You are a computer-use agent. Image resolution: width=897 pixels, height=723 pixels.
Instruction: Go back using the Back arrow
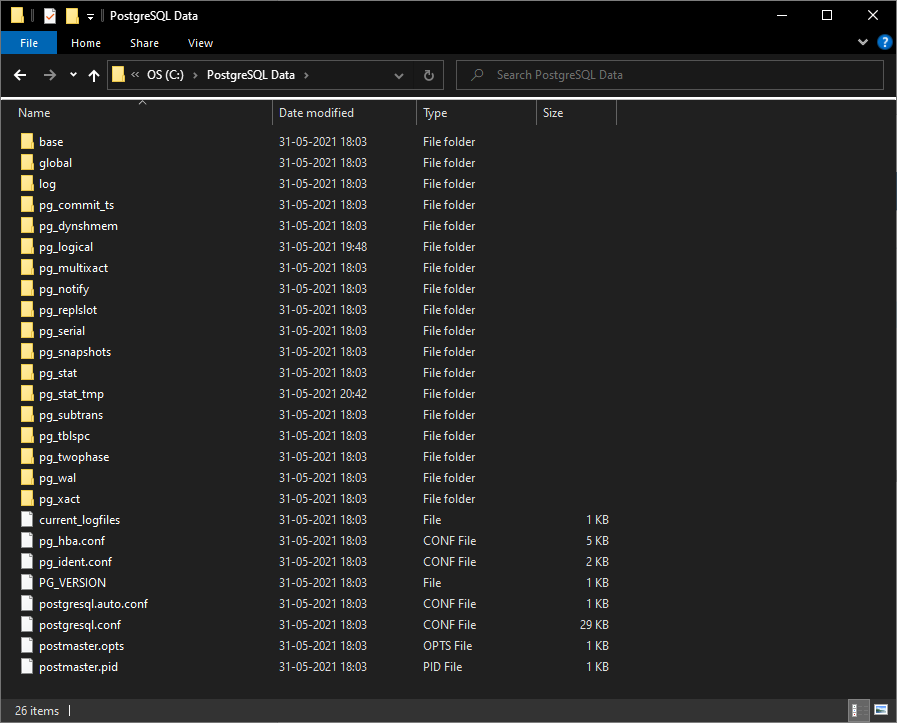20,75
